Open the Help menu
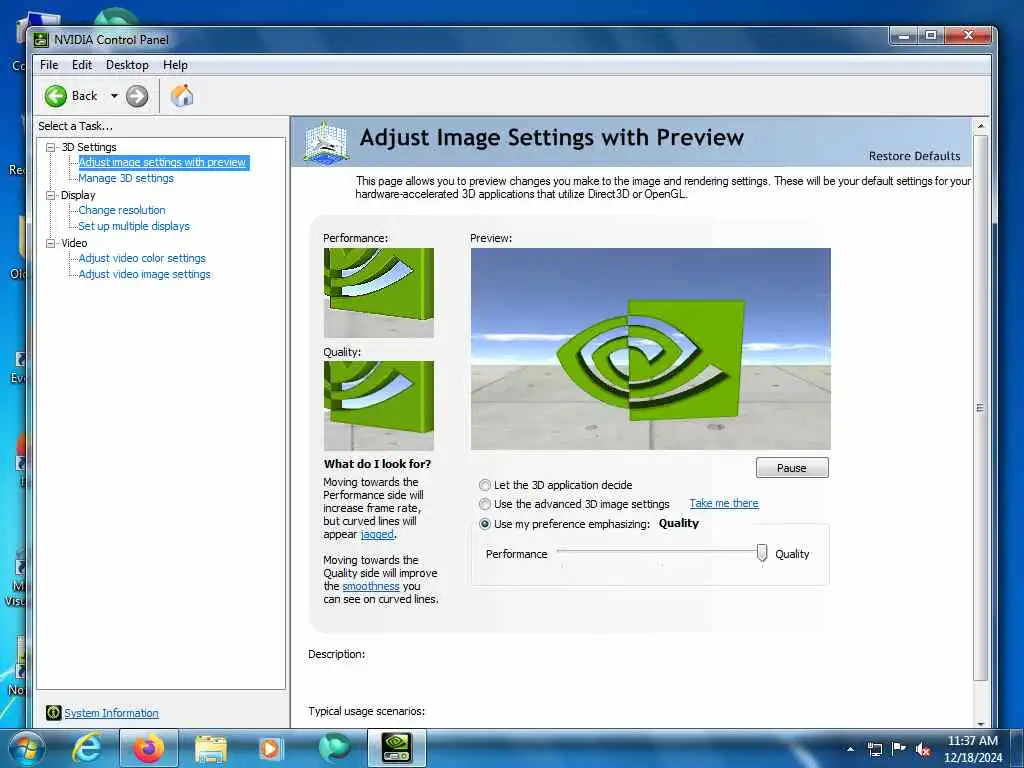The image size is (1024, 768). (x=175, y=65)
